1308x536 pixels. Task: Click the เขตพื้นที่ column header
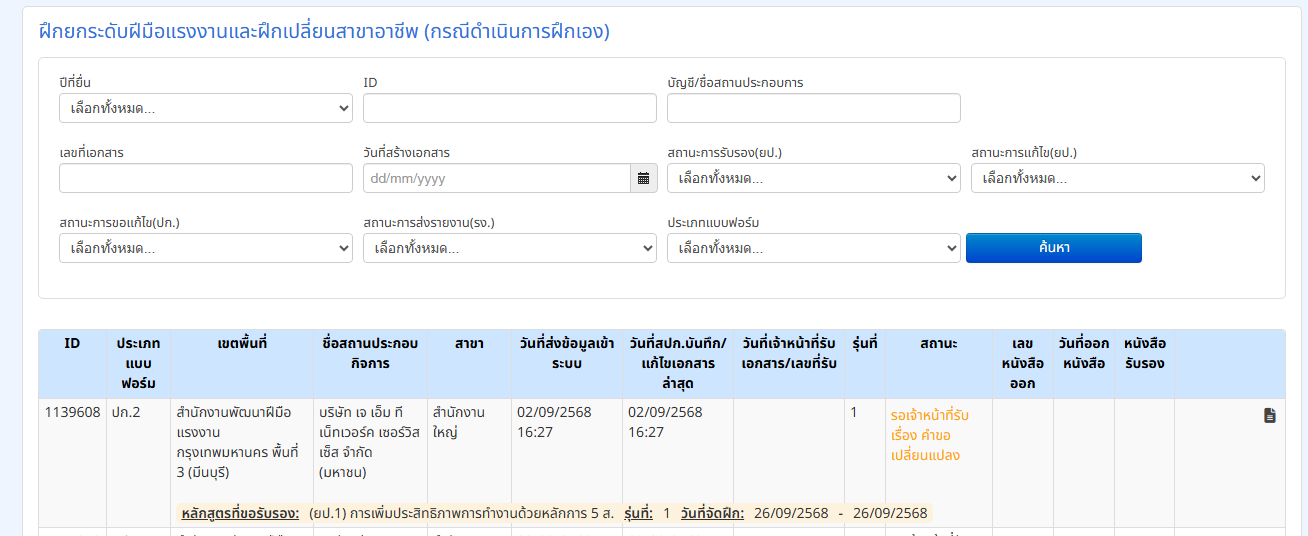[242, 343]
